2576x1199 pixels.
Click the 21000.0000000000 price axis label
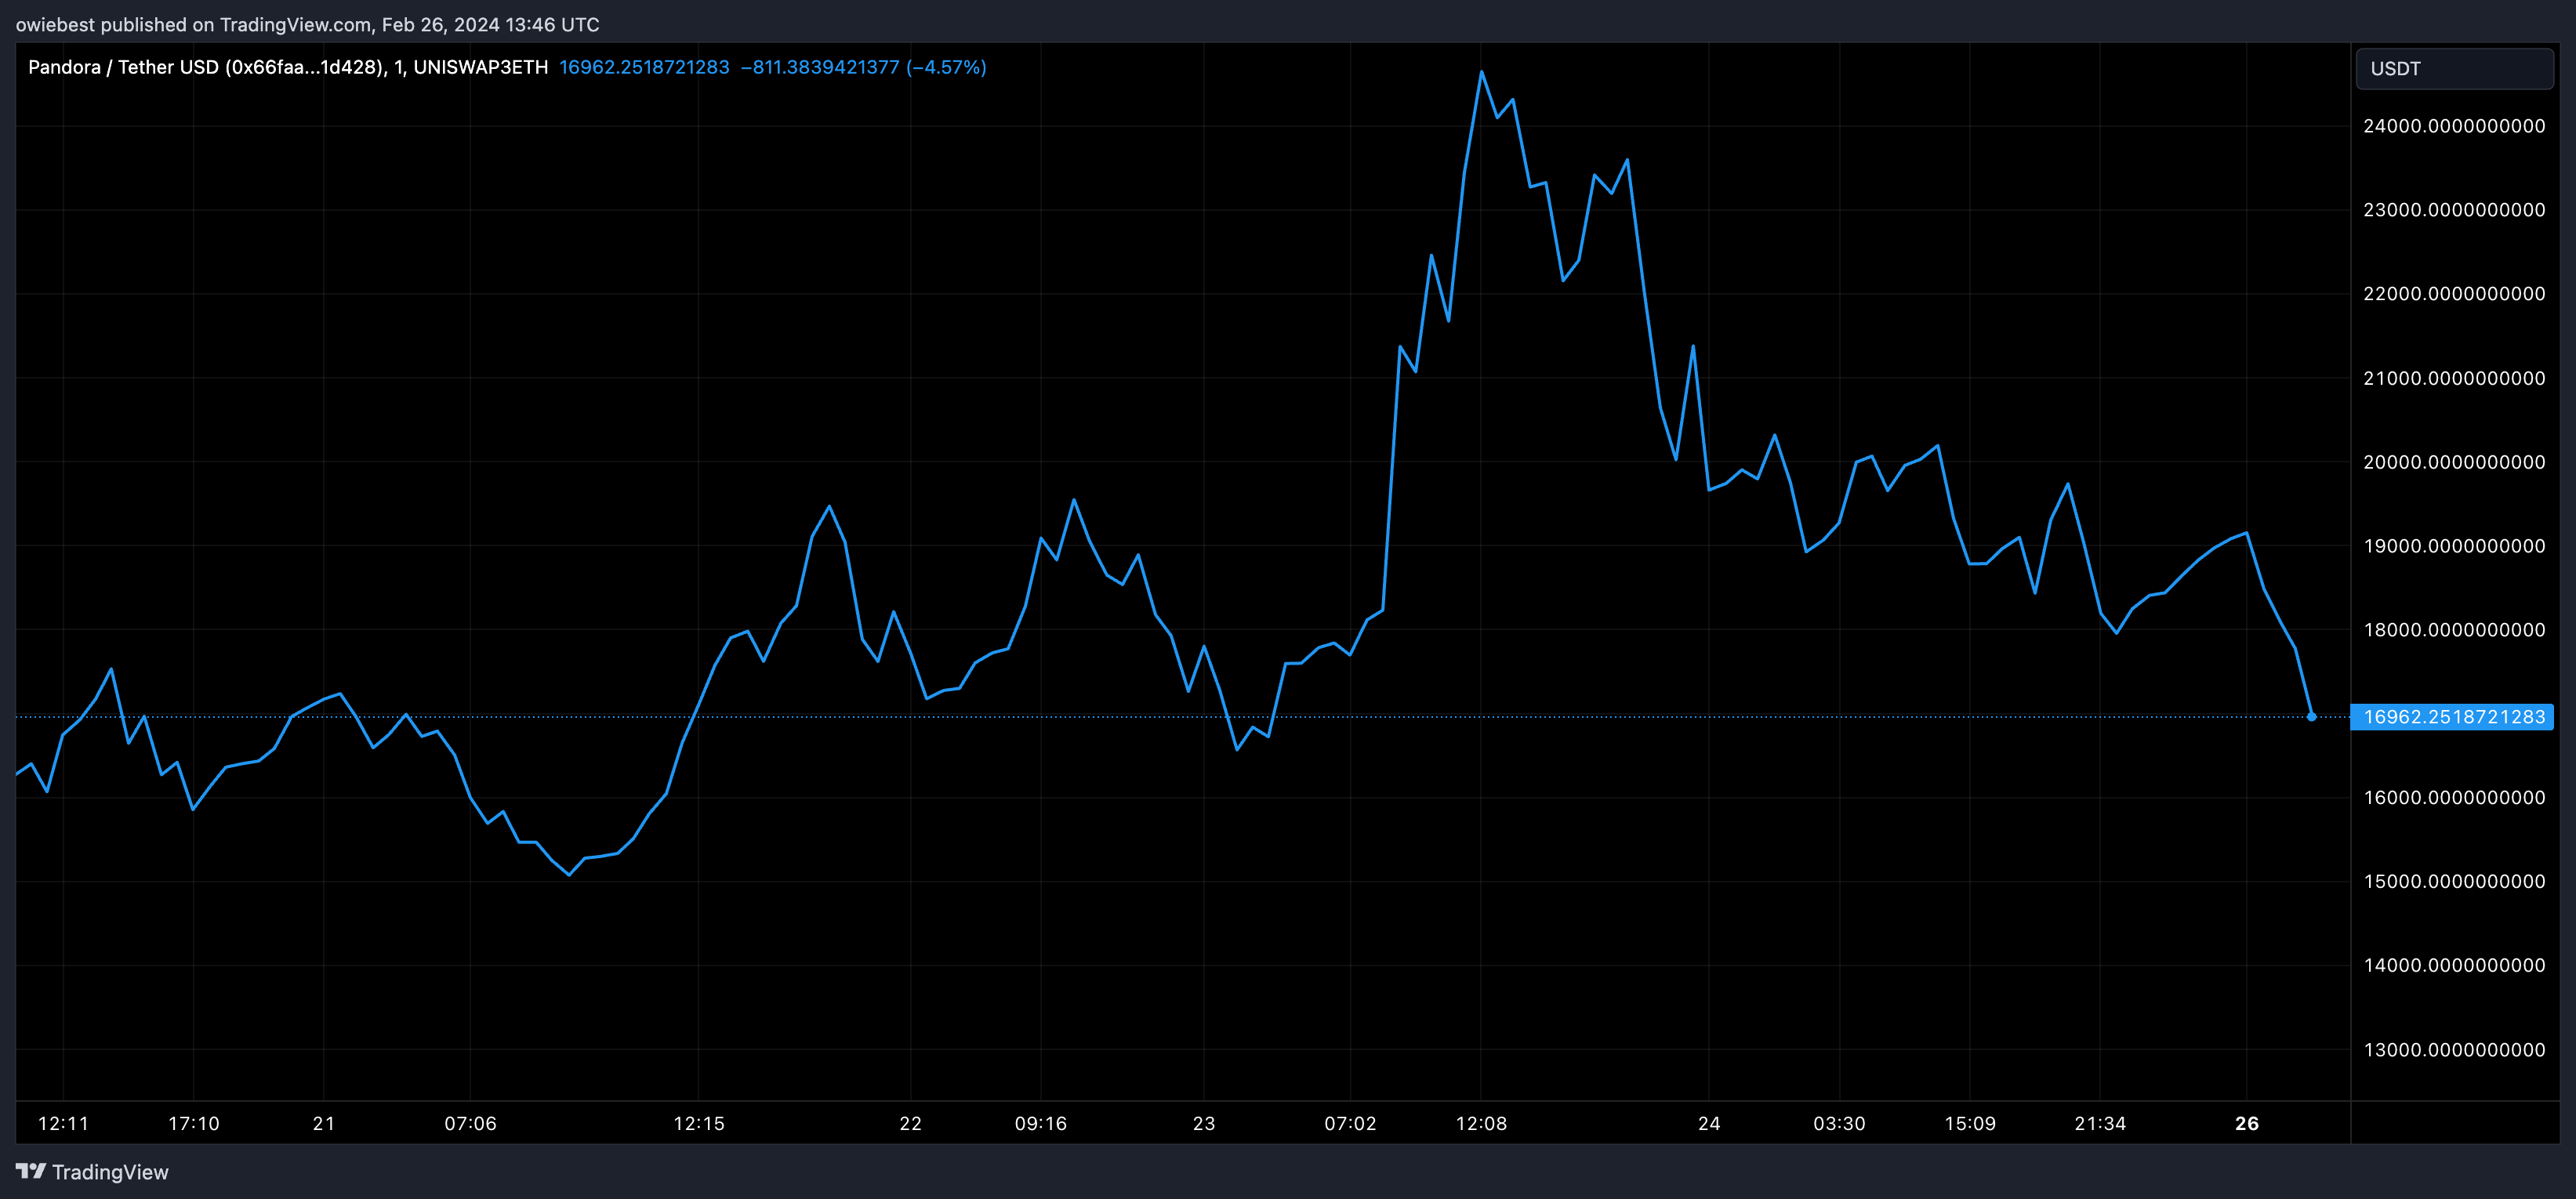pyautogui.click(x=2454, y=378)
